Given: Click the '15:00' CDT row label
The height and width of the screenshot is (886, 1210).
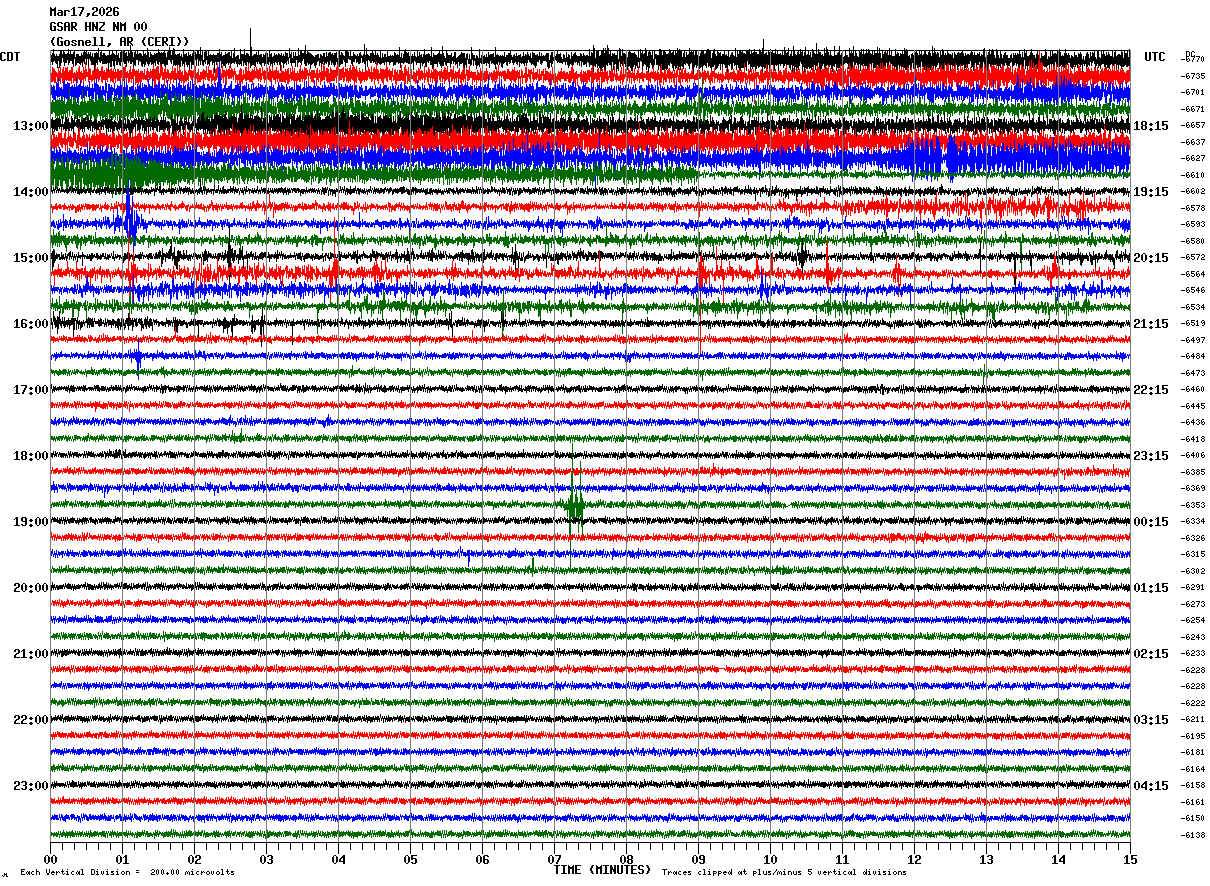Looking at the screenshot, I should tap(31, 258).
